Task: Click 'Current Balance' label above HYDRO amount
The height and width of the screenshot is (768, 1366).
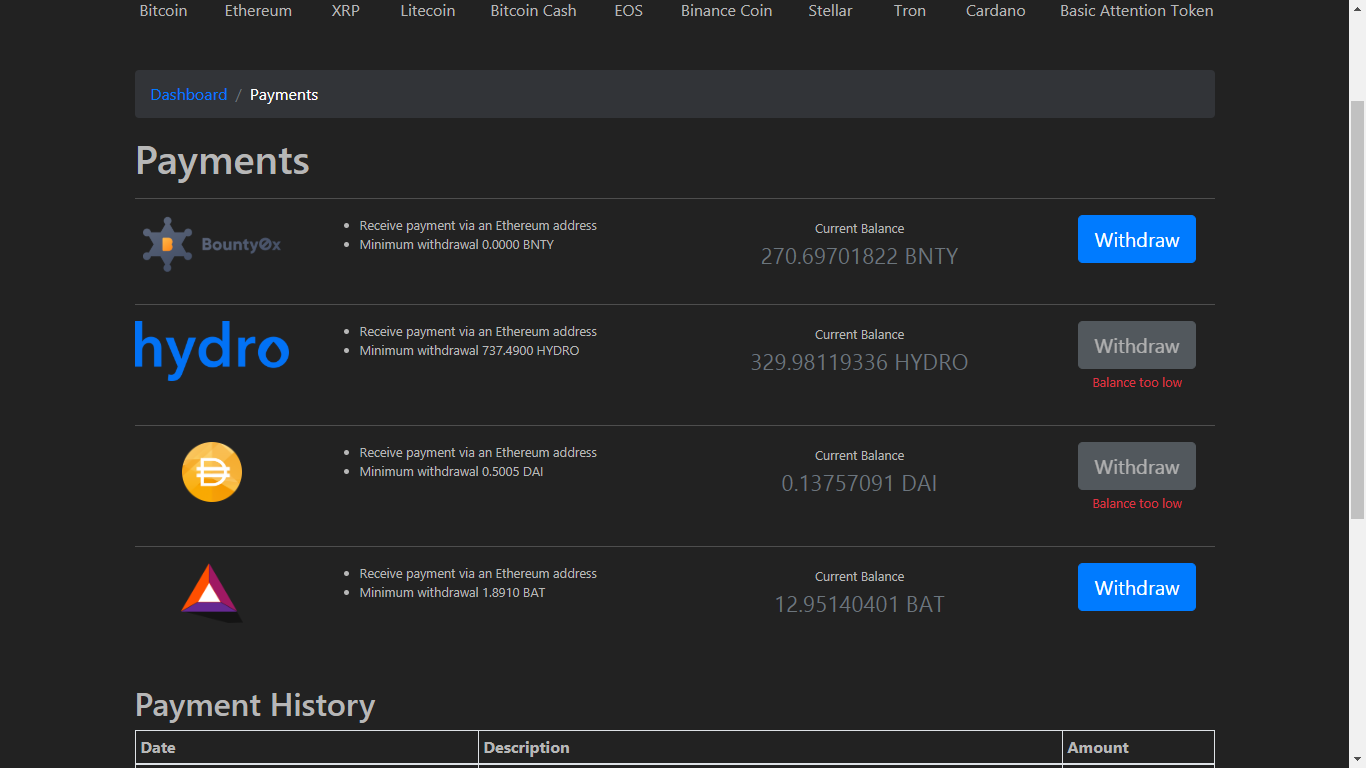Action: [x=860, y=335]
